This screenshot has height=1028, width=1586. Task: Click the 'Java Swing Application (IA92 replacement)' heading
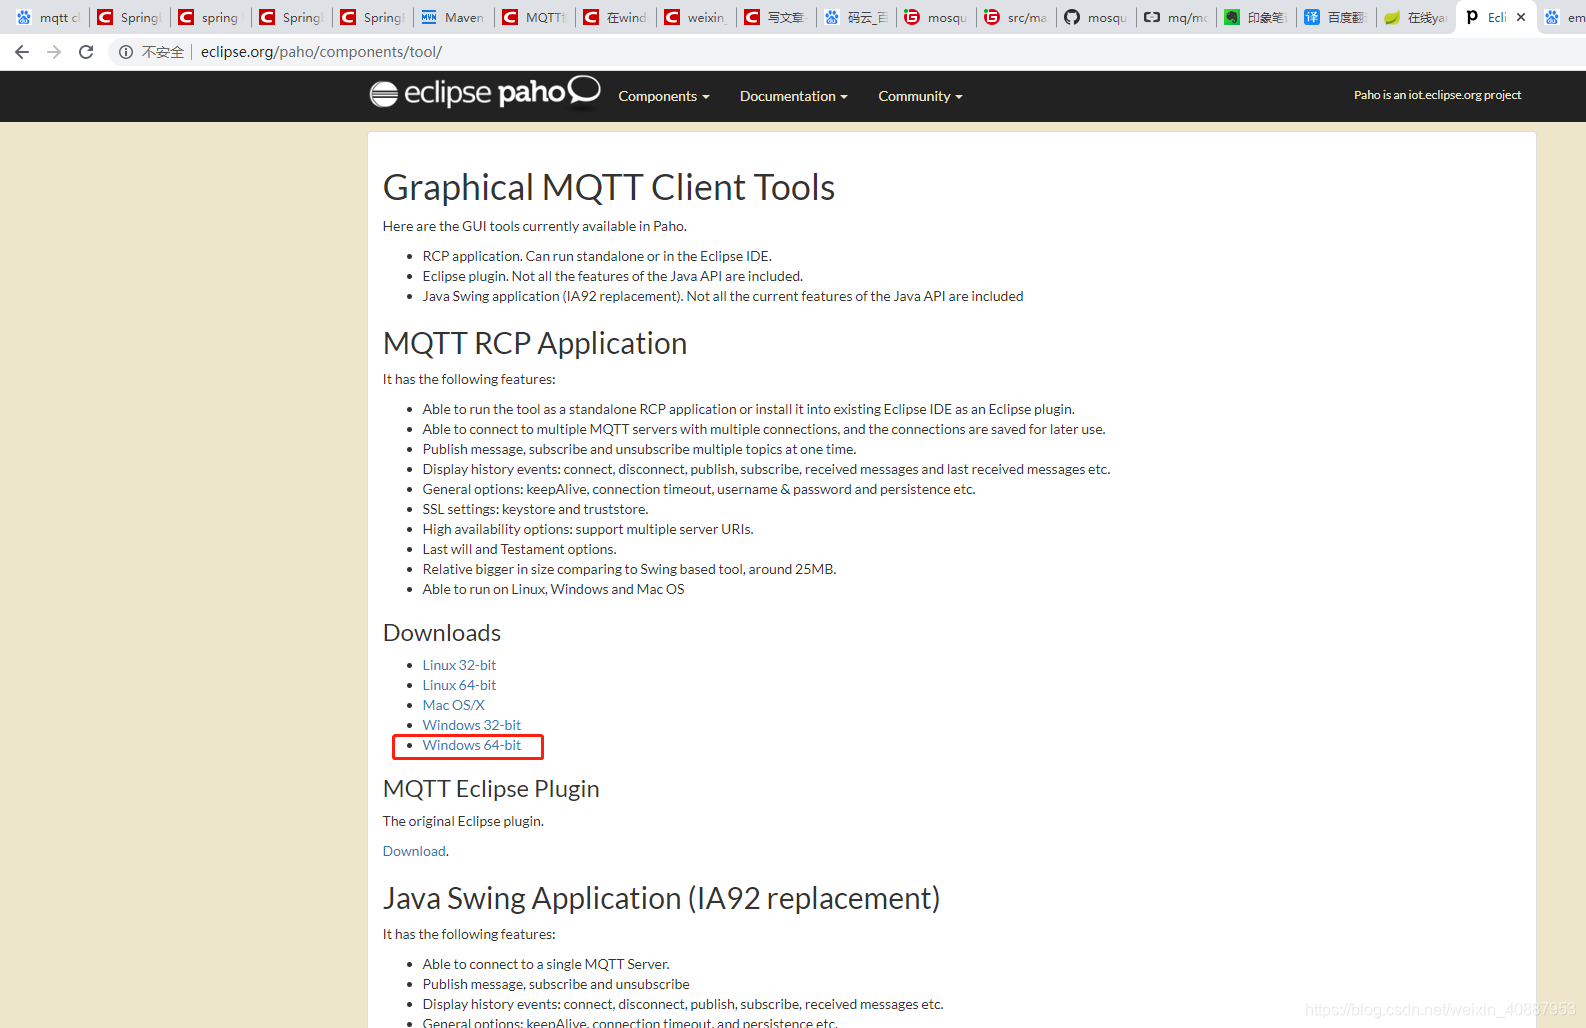pyautogui.click(x=662, y=898)
